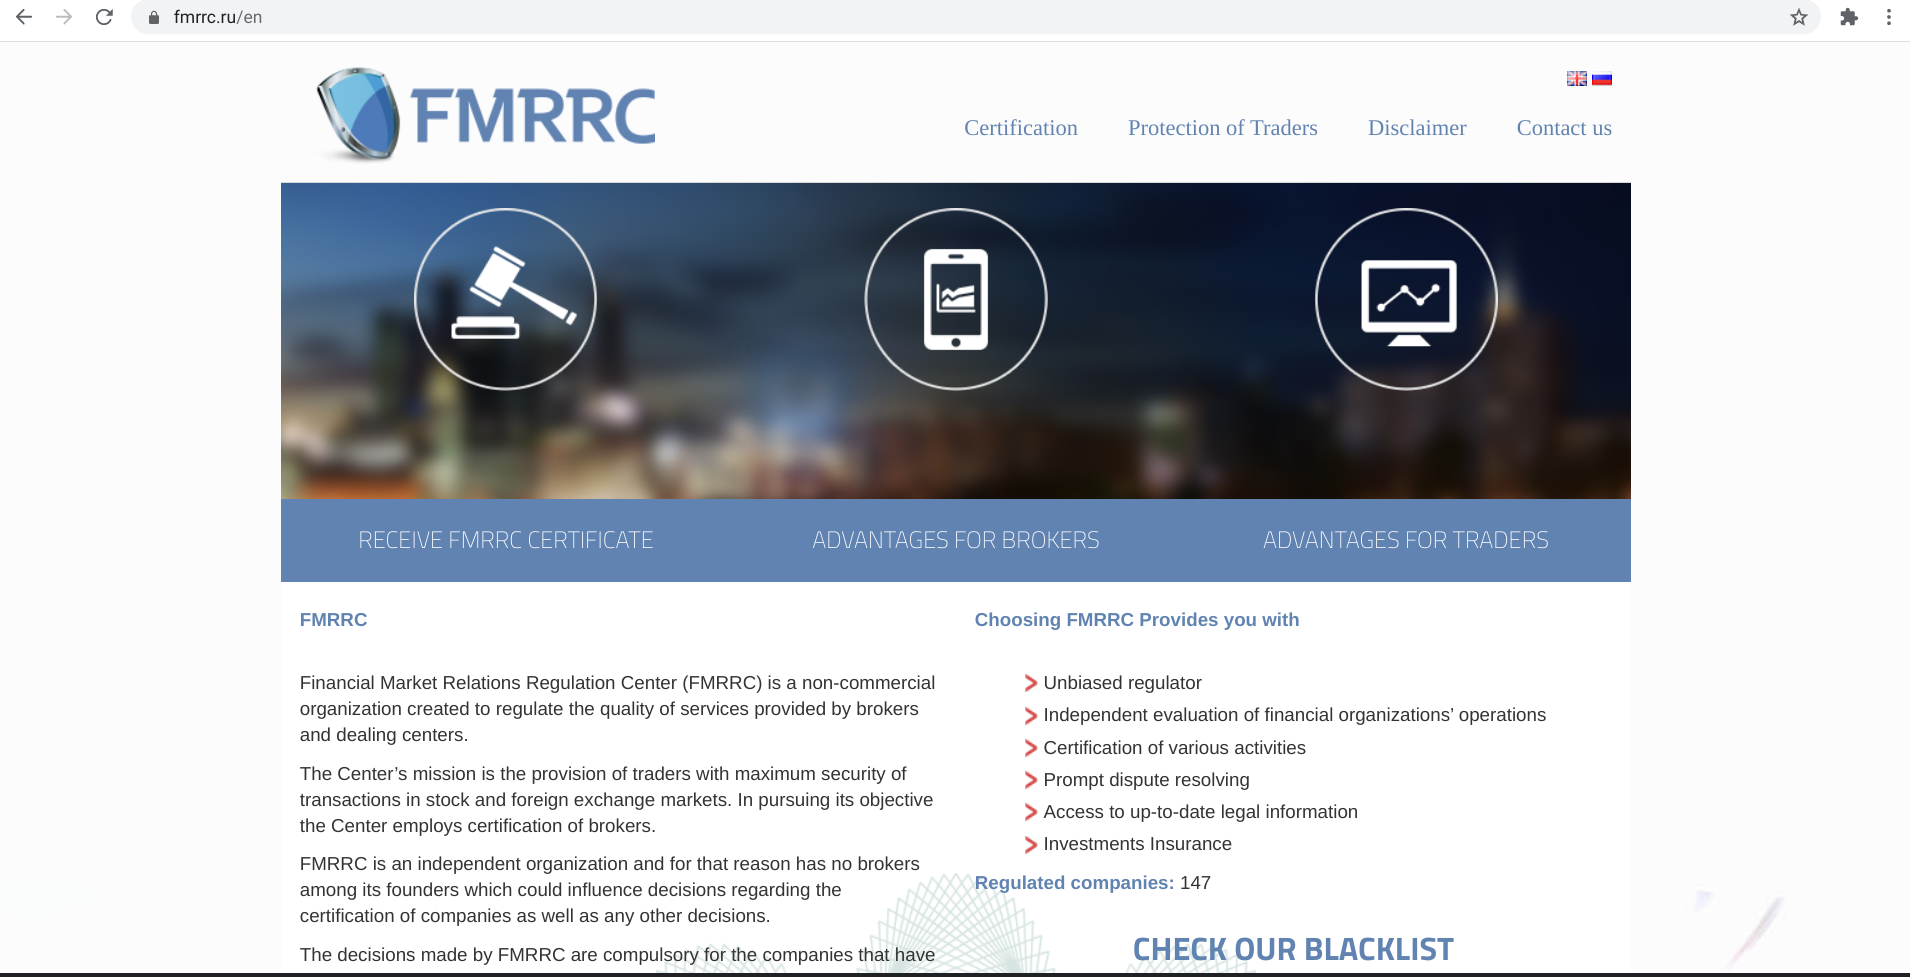Go to Contact us page
This screenshot has height=977, width=1910.
tap(1563, 128)
